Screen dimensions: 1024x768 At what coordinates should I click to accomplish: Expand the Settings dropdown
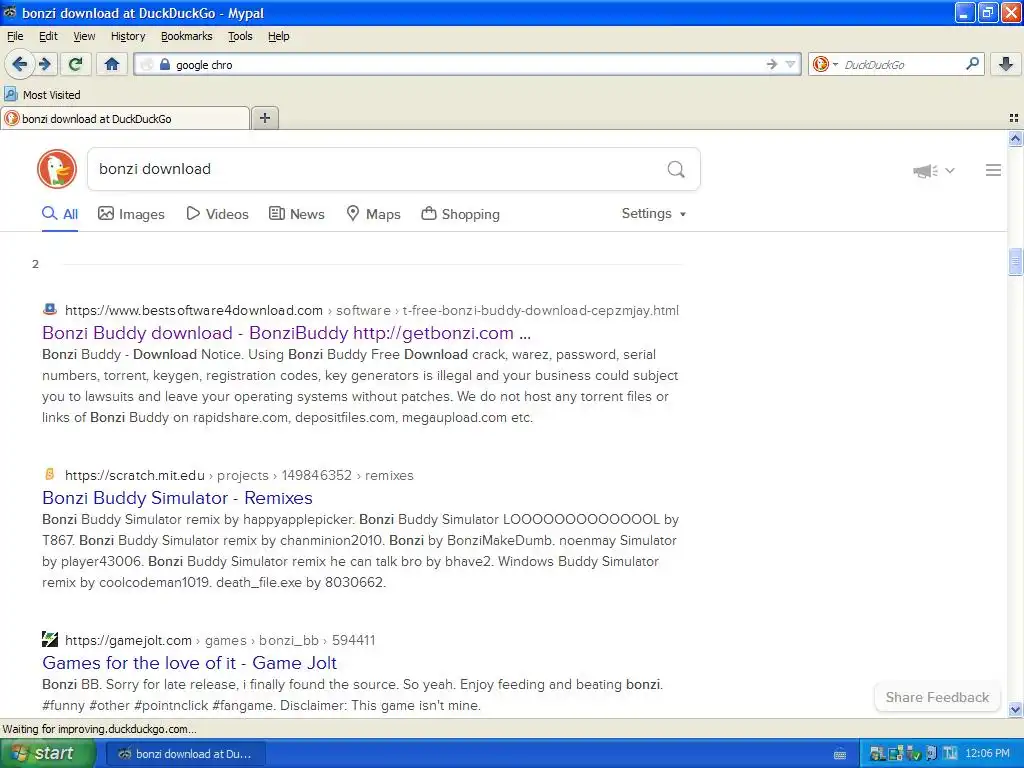(654, 214)
